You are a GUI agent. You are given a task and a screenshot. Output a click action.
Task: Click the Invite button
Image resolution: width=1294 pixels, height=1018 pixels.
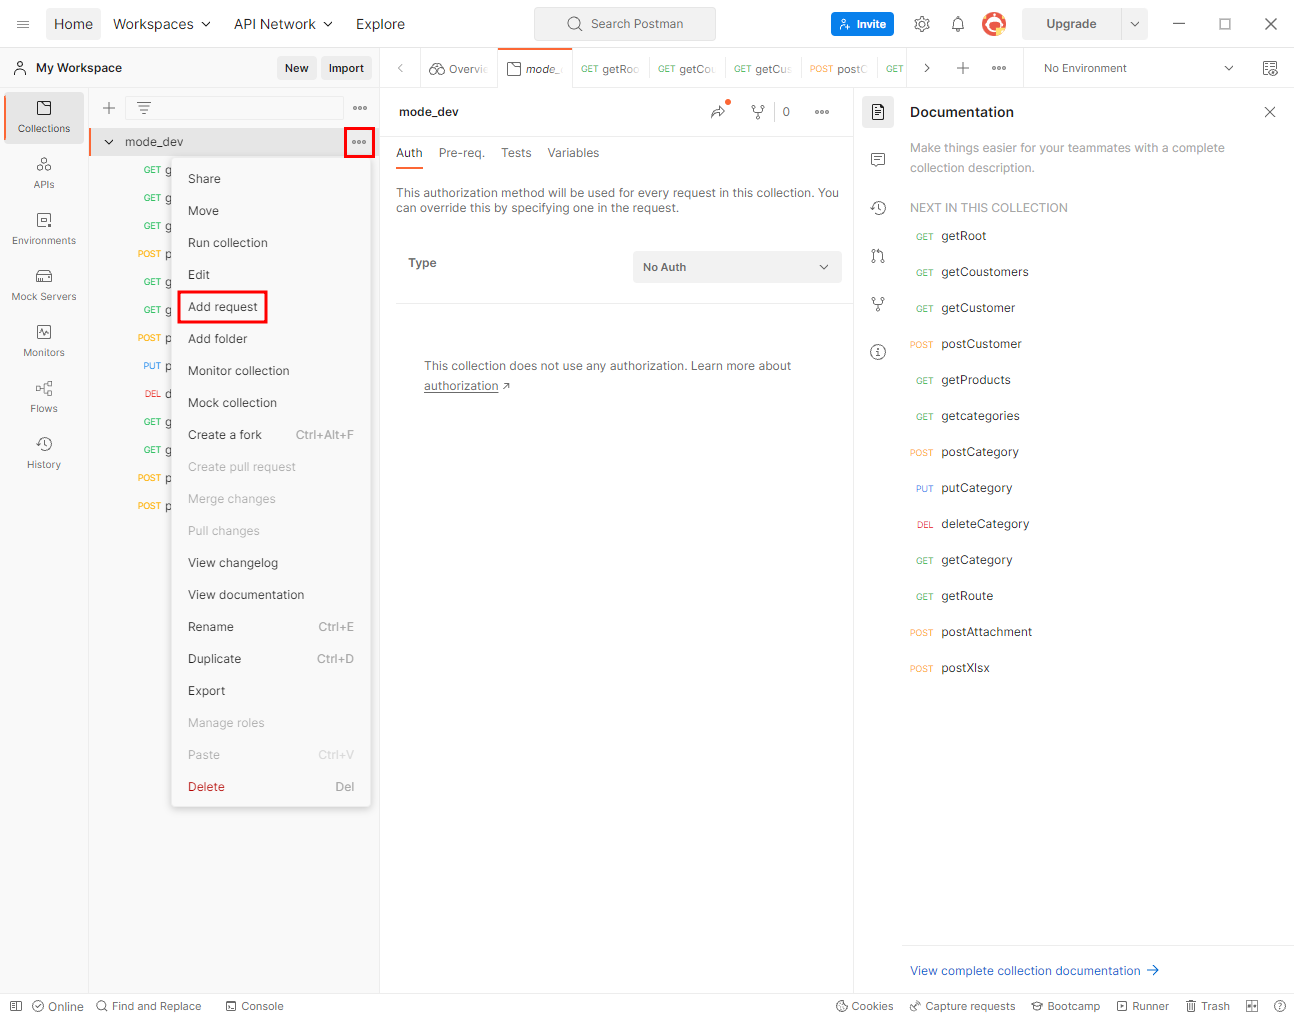862,24
